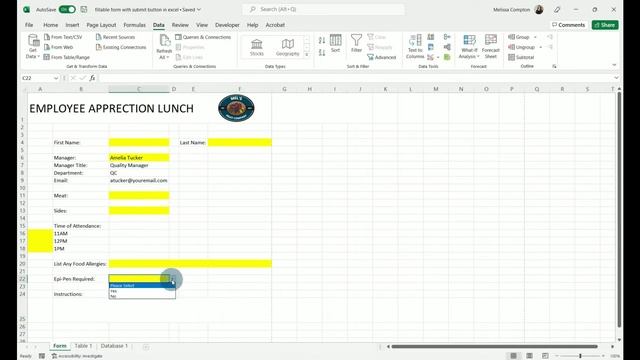
Task: Open the Acrobat tab
Action: (275, 25)
